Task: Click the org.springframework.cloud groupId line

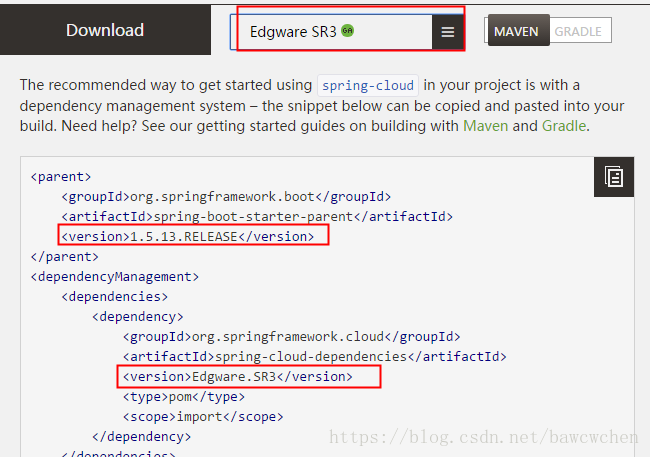Action: (x=291, y=336)
